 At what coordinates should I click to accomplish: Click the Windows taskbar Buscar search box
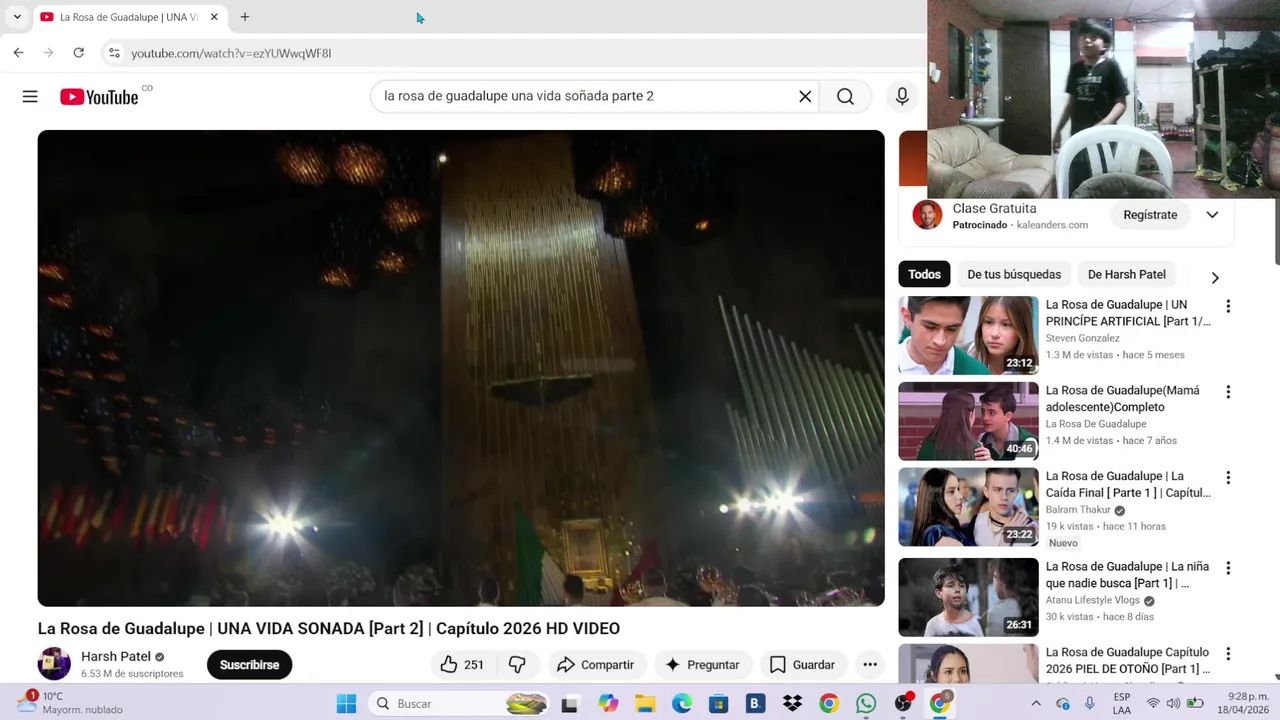(459, 704)
